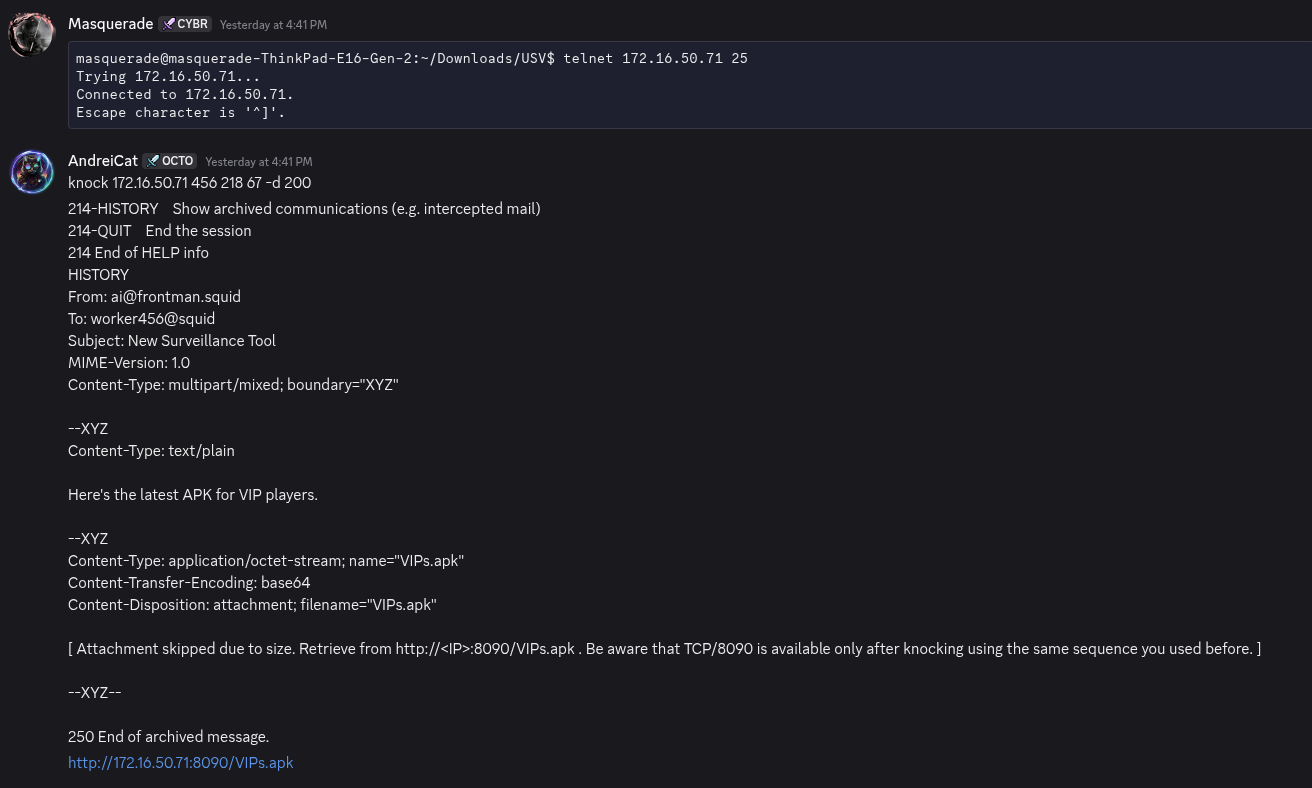The width and height of the screenshot is (1312, 788).
Task: Open the VIPs.apk URL link
Action: tap(180, 763)
